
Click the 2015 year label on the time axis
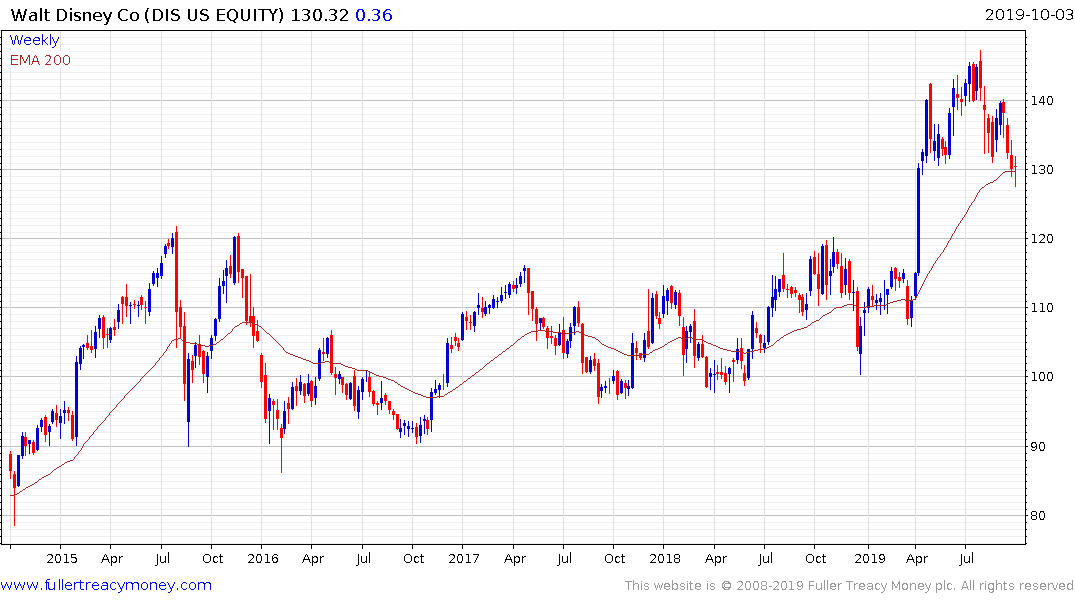click(62, 558)
